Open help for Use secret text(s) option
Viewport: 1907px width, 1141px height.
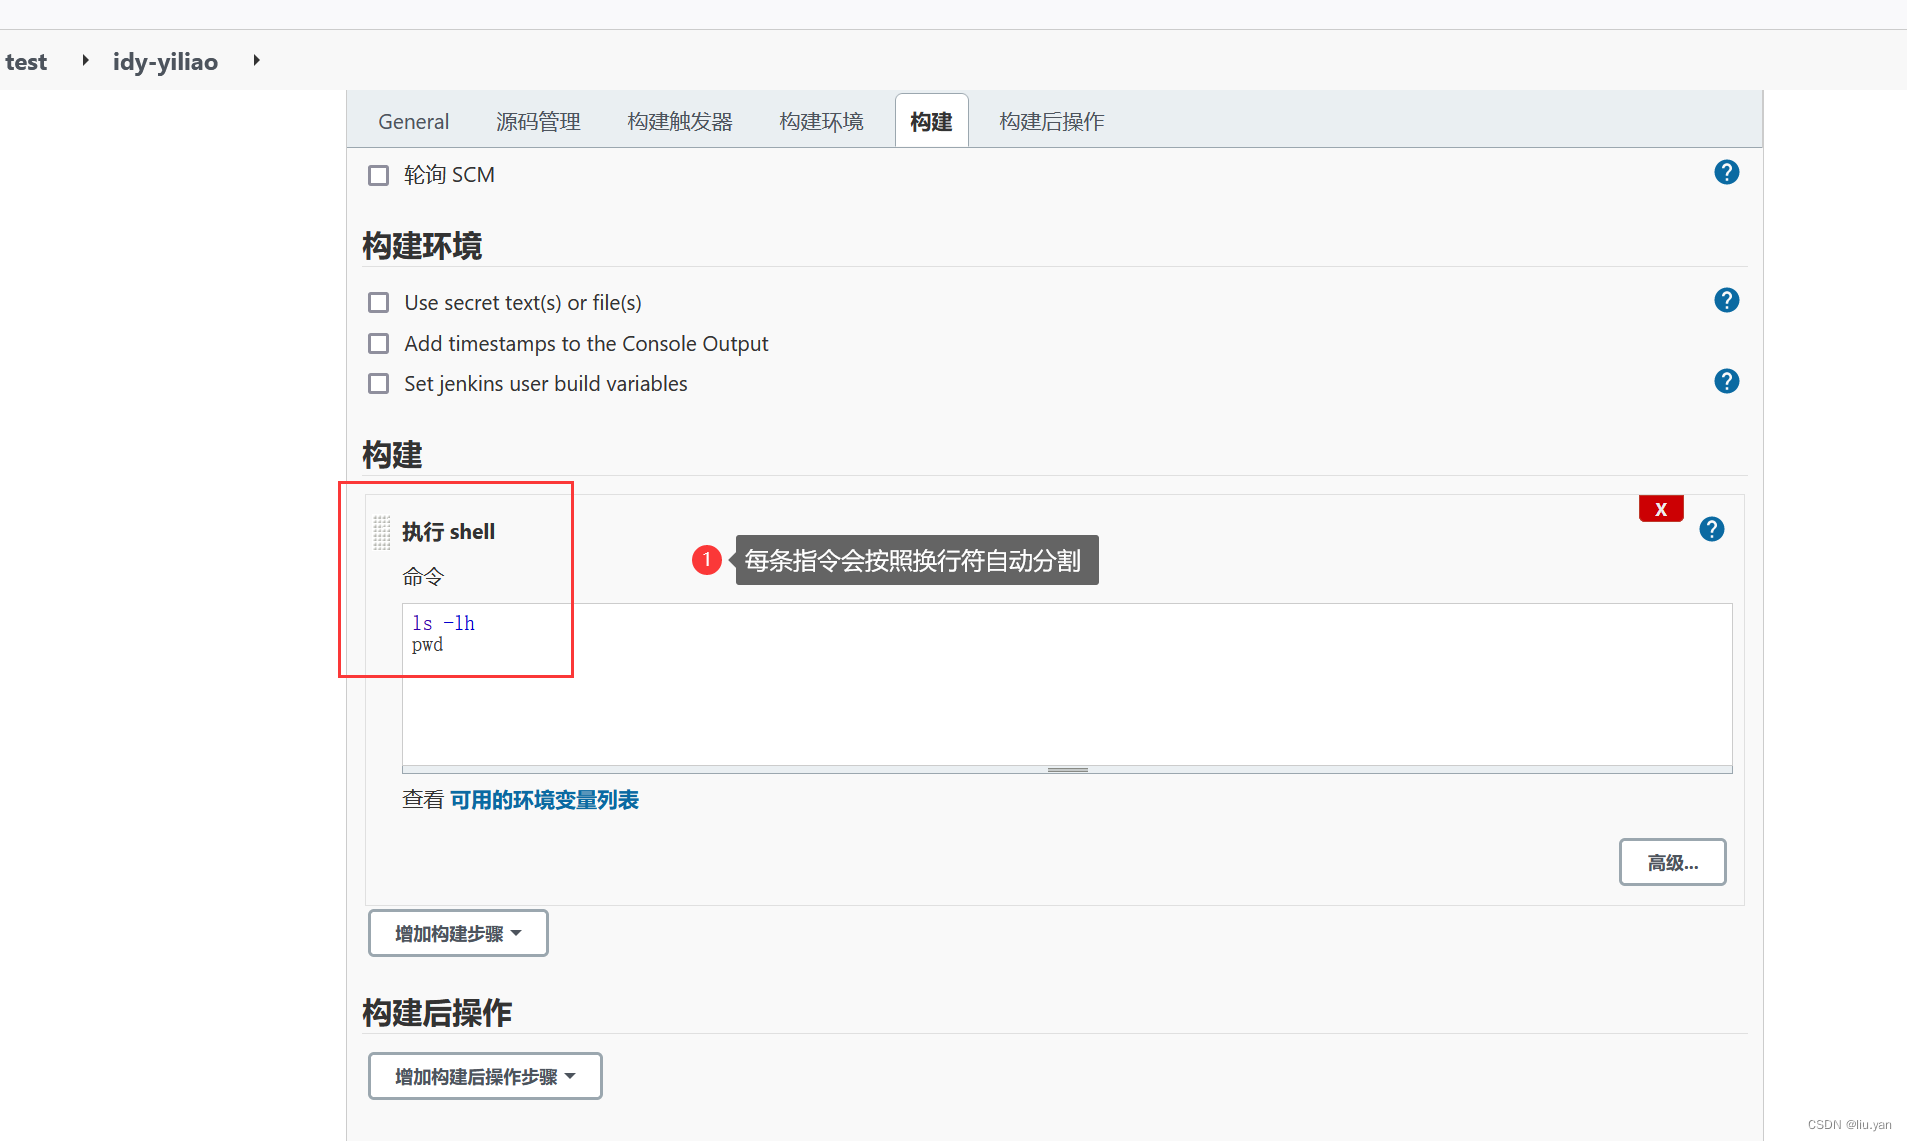(1726, 301)
